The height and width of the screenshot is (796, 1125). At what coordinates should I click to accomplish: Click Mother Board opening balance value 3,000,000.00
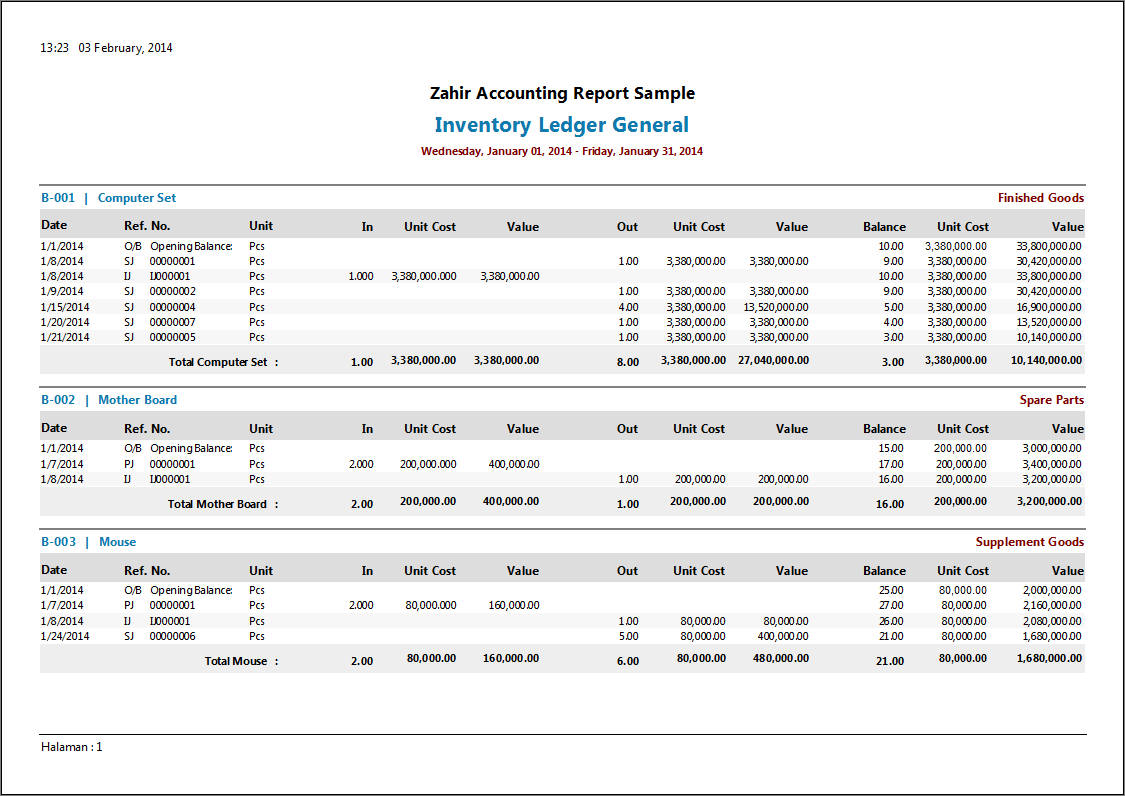tap(1052, 448)
